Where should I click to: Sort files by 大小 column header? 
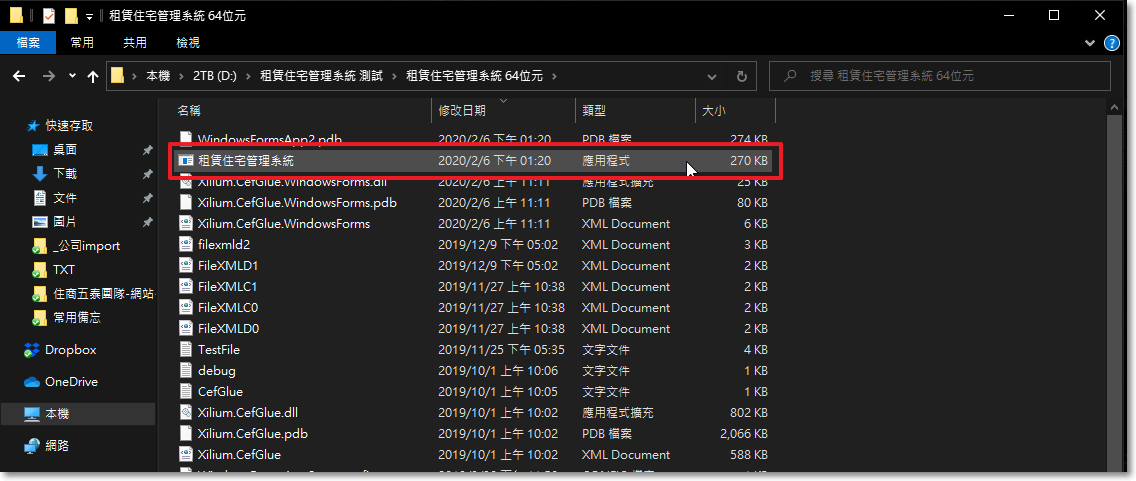(x=714, y=110)
